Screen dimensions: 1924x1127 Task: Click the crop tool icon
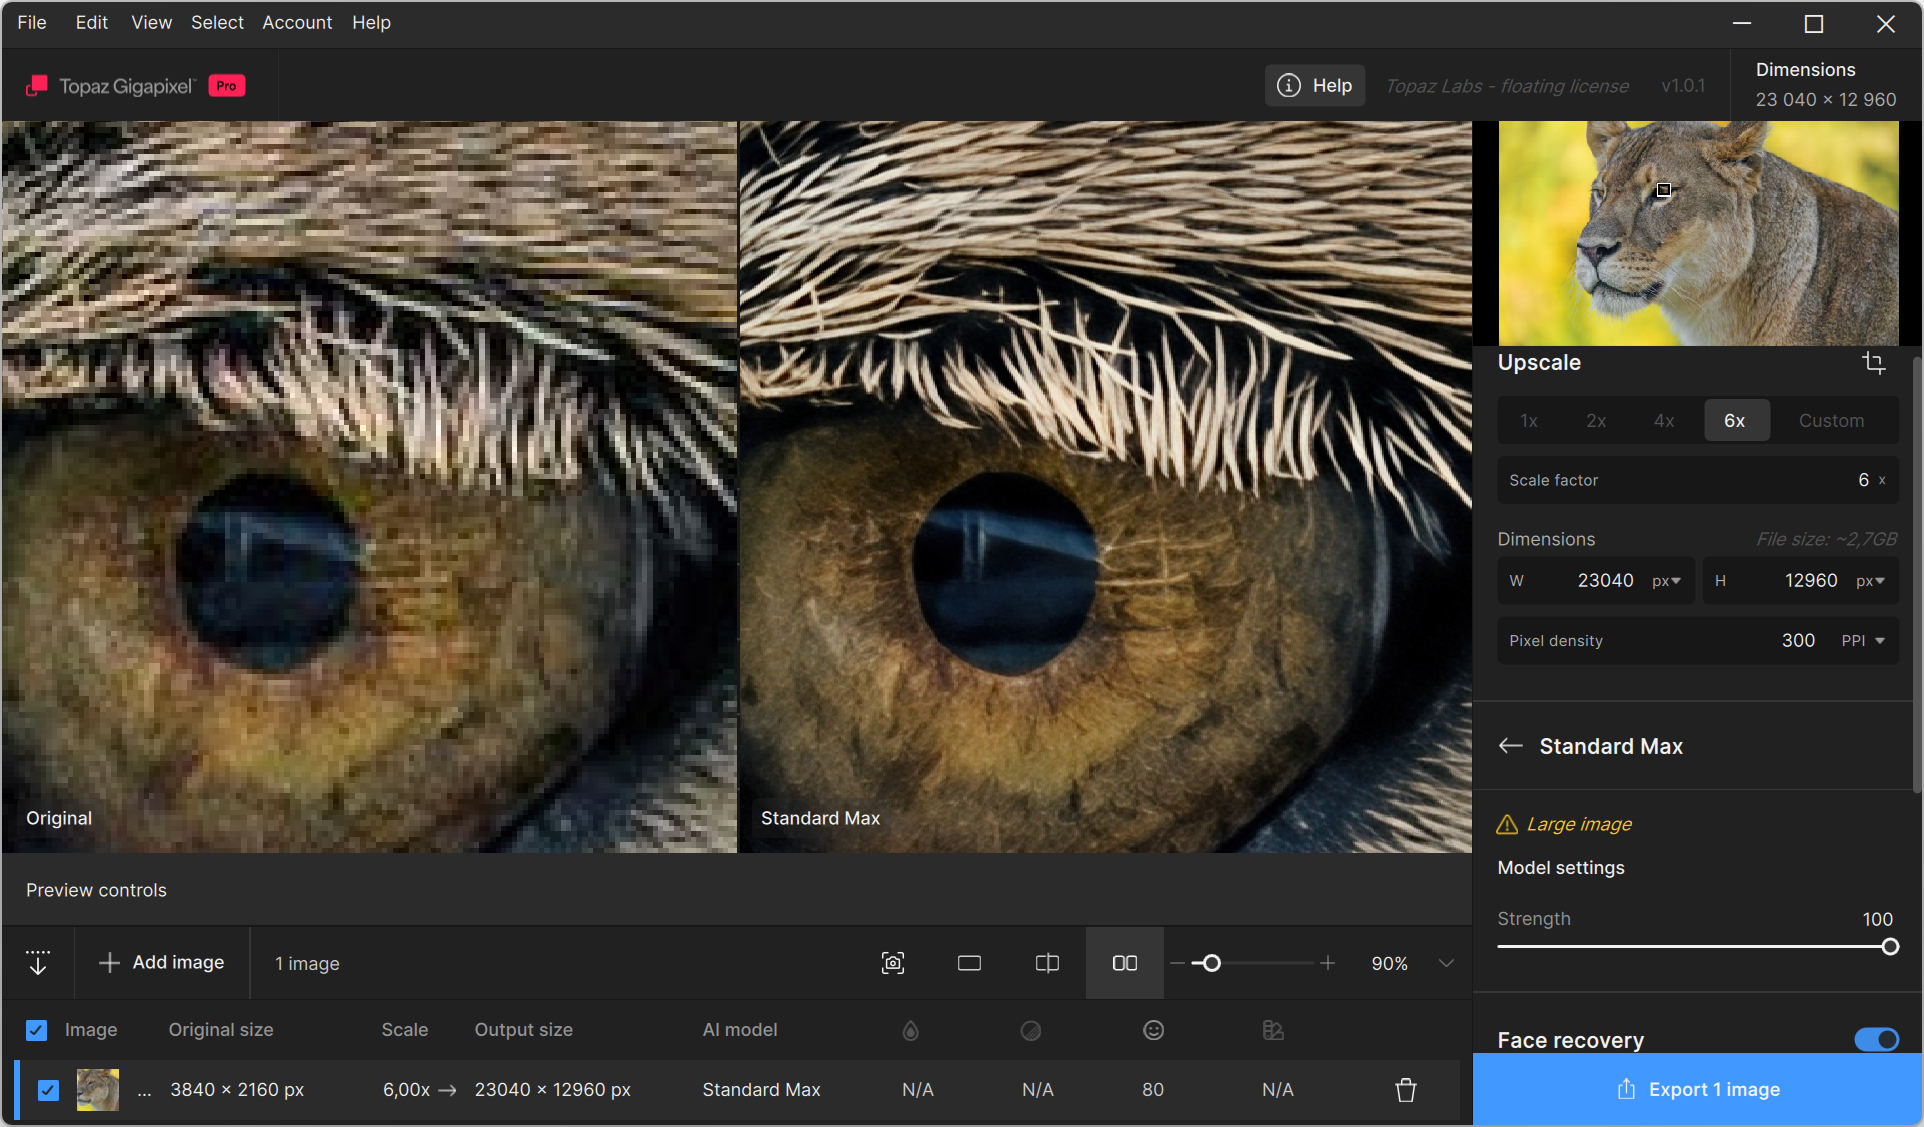coord(1874,363)
